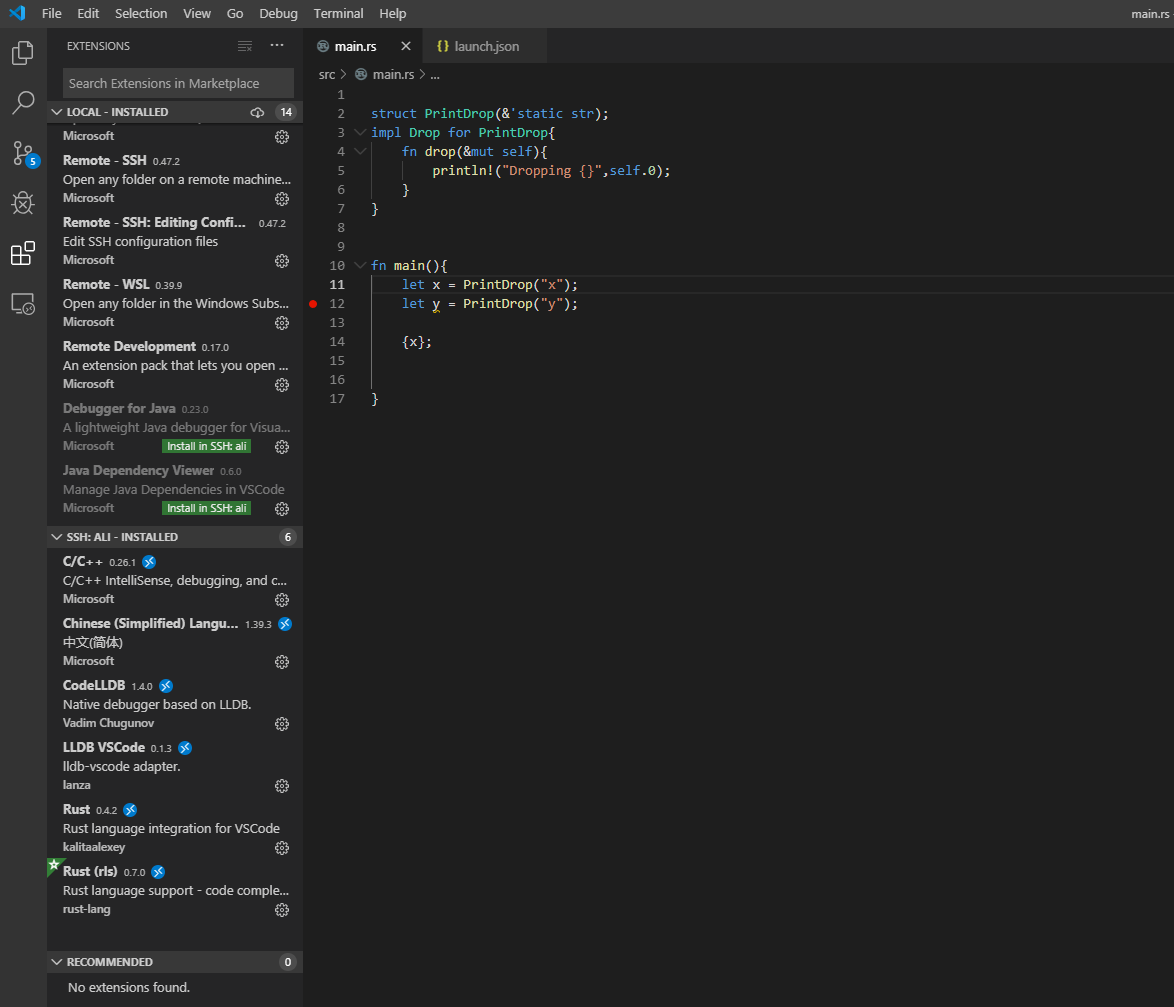This screenshot has height=1007, width=1174.
Task: Click the println! statement on line 5
Action: [x=551, y=171]
